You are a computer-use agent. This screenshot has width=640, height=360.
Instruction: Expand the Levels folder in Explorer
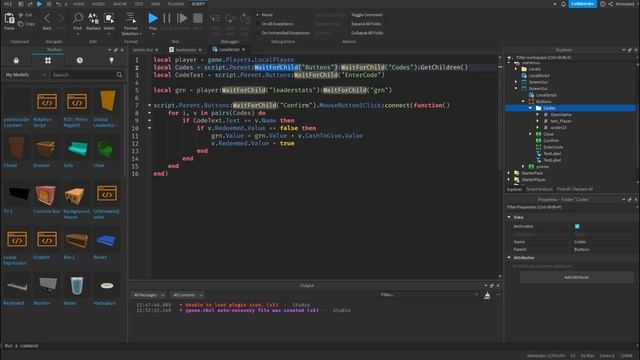coord(516,69)
